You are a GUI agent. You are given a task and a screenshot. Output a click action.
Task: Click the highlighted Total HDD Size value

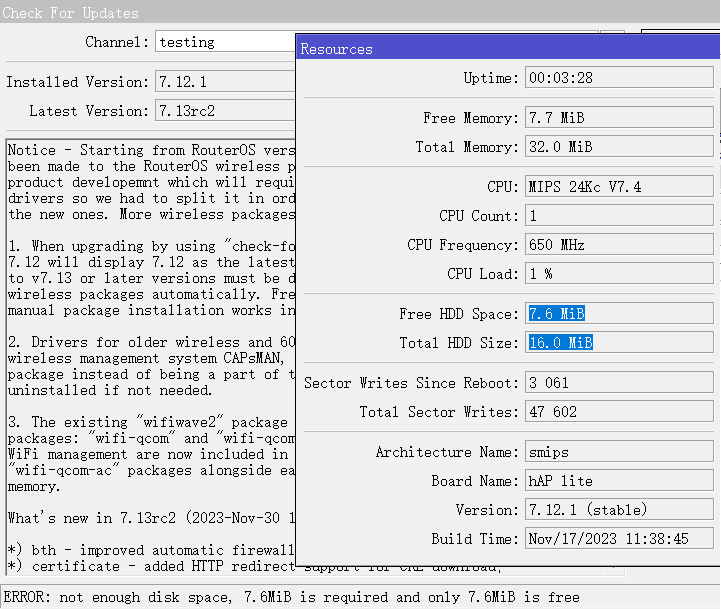(x=561, y=343)
